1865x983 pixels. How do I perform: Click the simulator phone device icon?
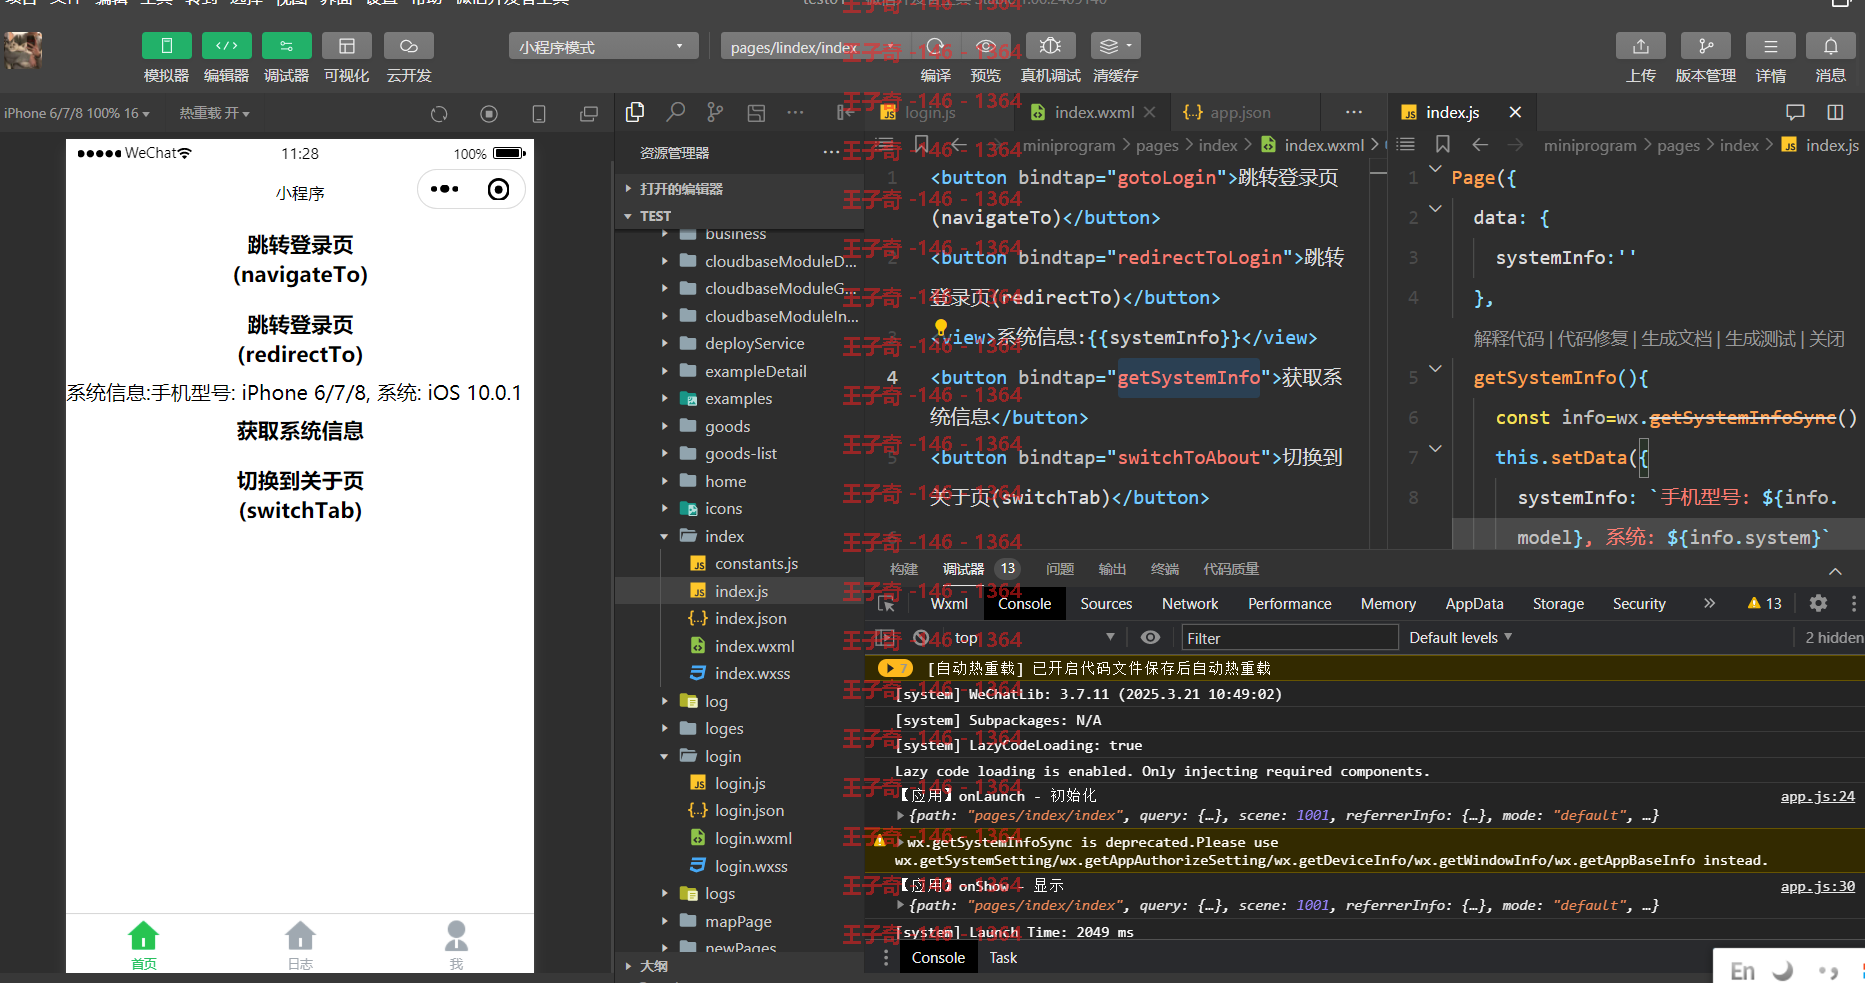pos(539,114)
